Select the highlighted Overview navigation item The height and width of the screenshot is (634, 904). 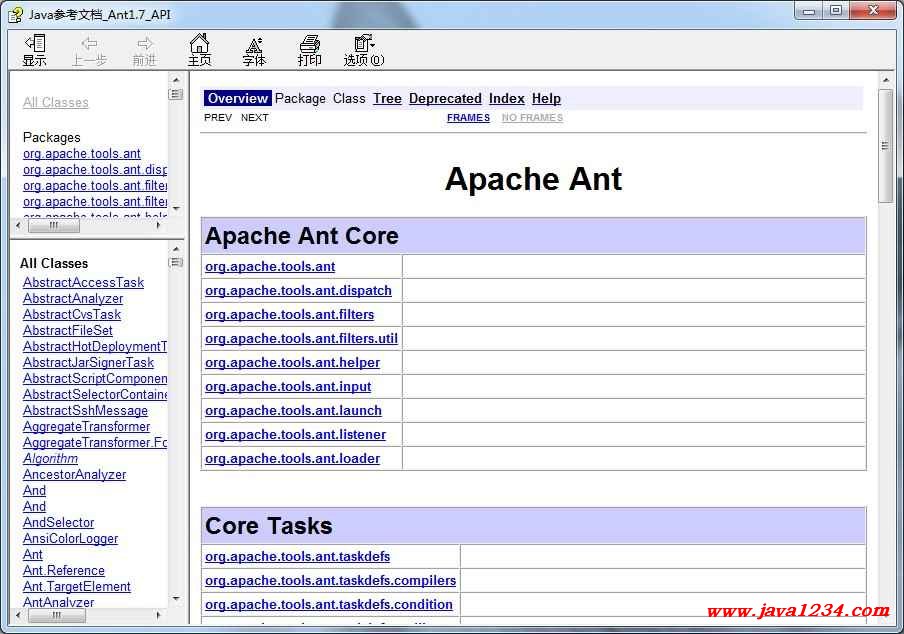click(238, 99)
